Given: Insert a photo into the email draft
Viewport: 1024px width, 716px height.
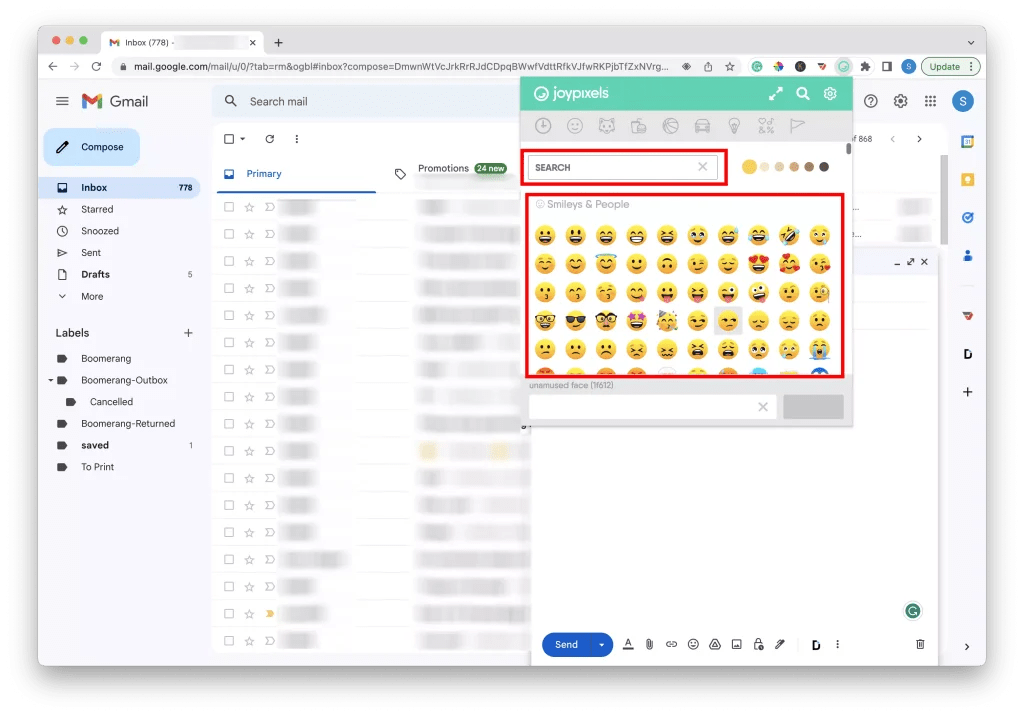Looking at the screenshot, I should pos(736,644).
